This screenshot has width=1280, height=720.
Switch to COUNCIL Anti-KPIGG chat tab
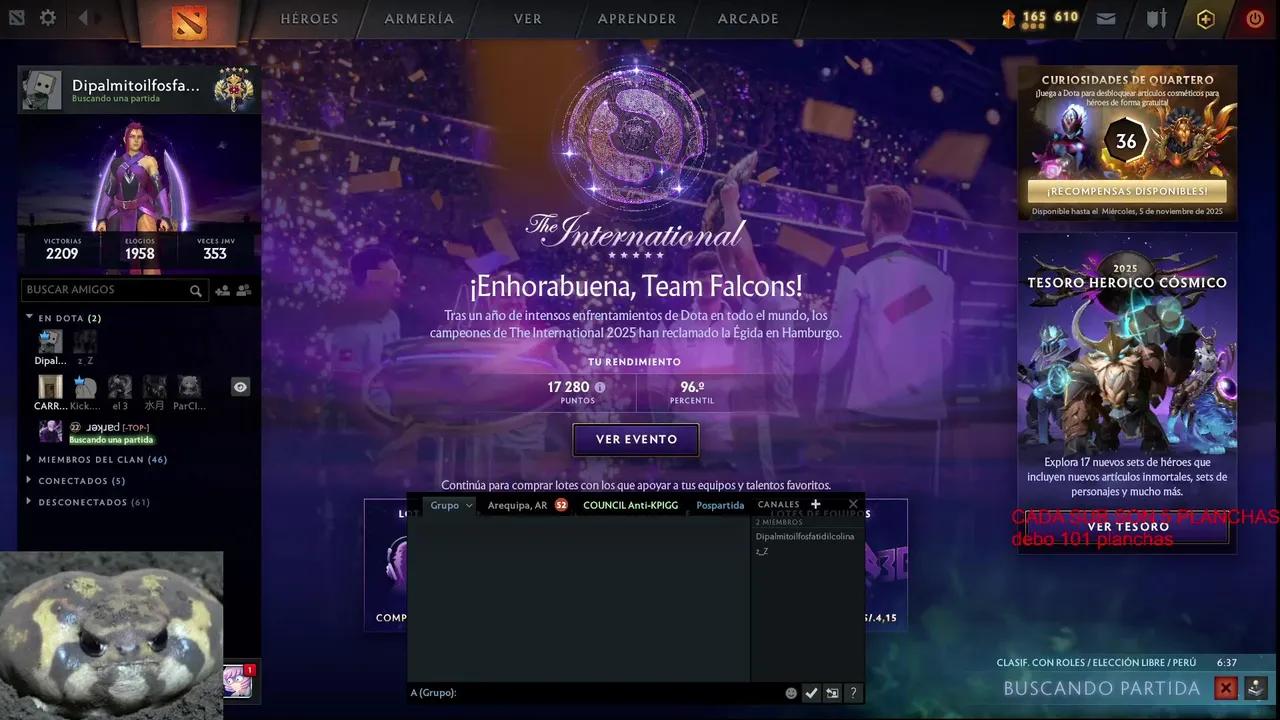(630, 505)
